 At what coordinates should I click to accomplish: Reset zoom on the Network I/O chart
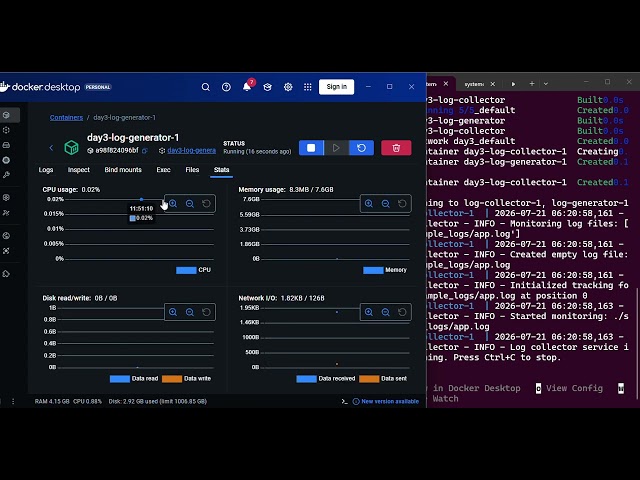coord(402,312)
